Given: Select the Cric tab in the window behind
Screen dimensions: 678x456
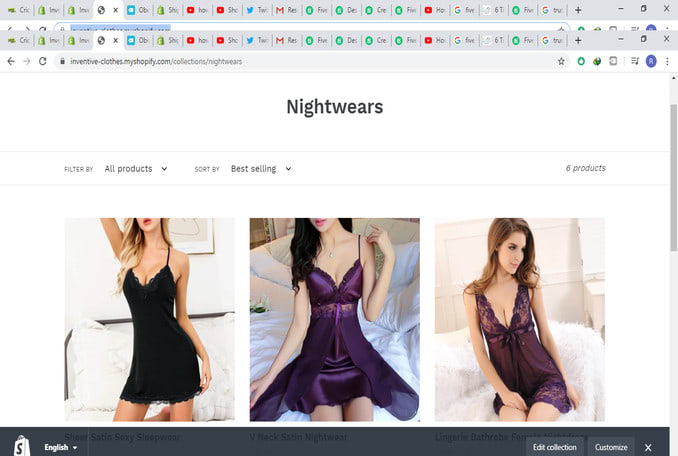Looking at the screenshot, I should (x=18, y=10).
